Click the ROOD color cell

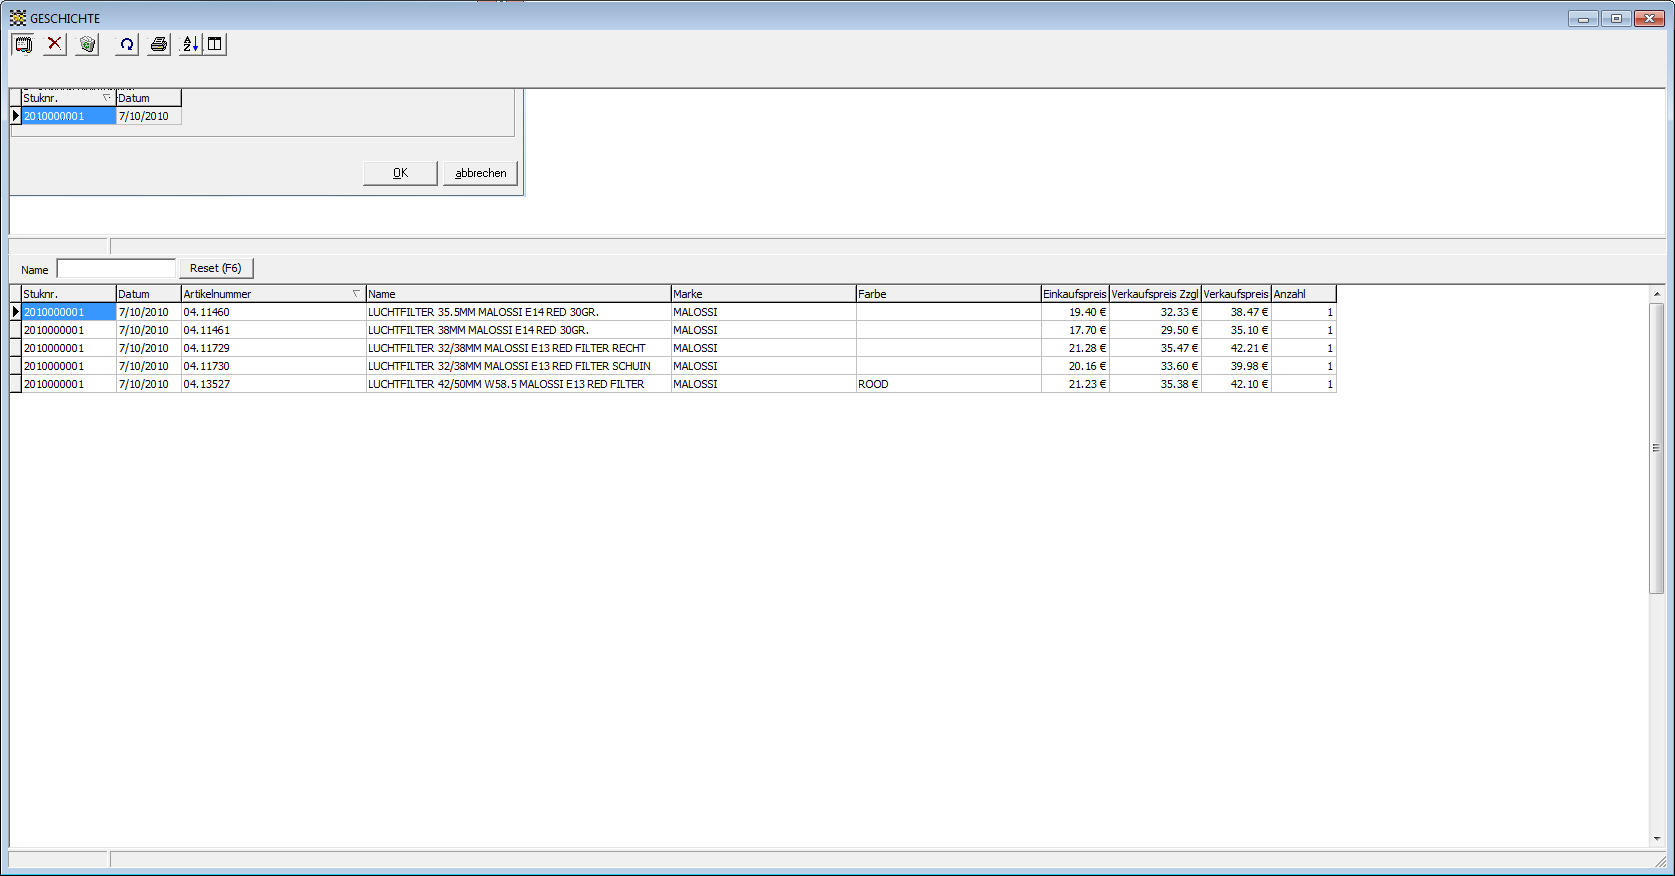[948, 384]
